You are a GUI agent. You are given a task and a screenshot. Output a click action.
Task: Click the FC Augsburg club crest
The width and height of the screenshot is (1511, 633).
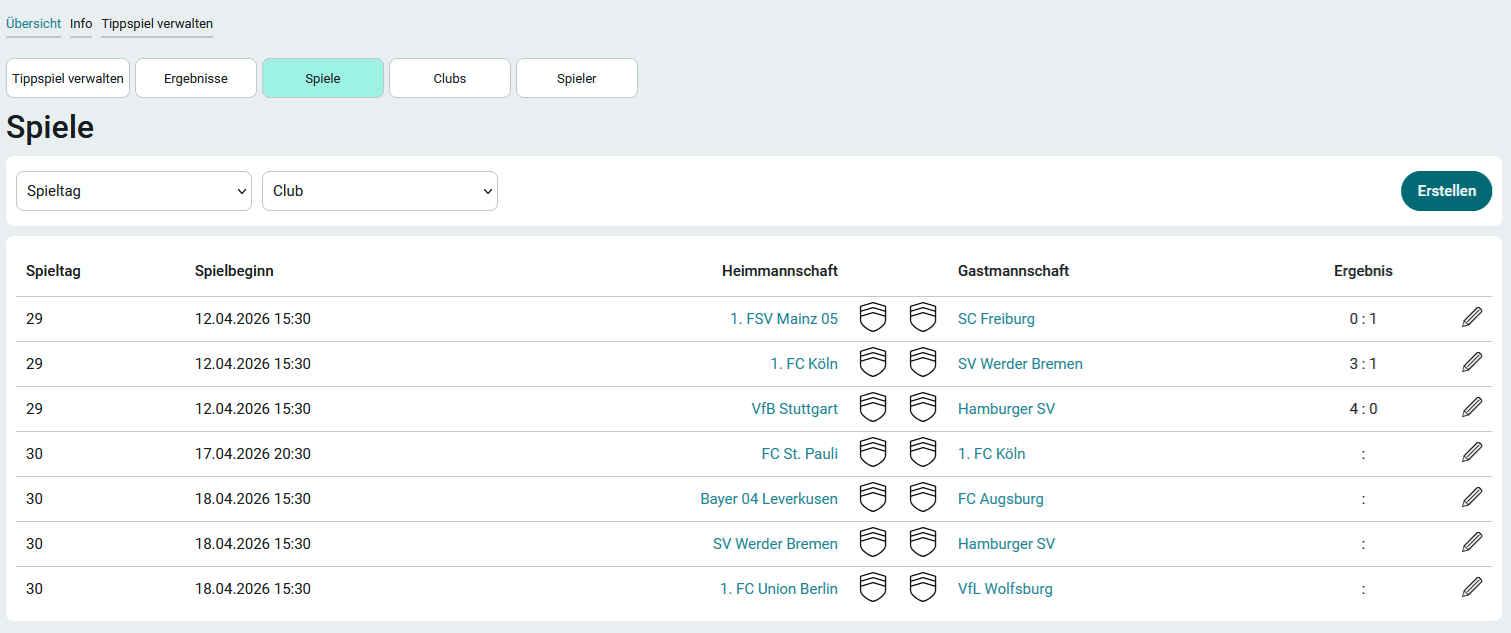tap(923, 498)
